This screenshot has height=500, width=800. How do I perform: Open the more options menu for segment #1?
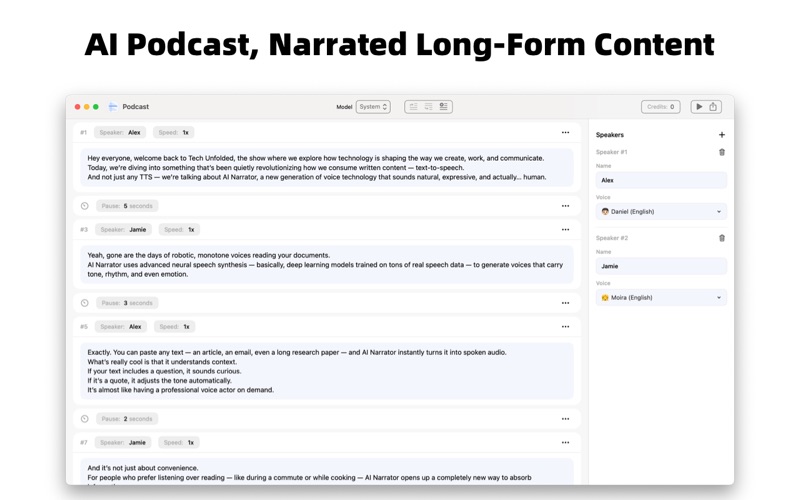[x=565, y=132]
